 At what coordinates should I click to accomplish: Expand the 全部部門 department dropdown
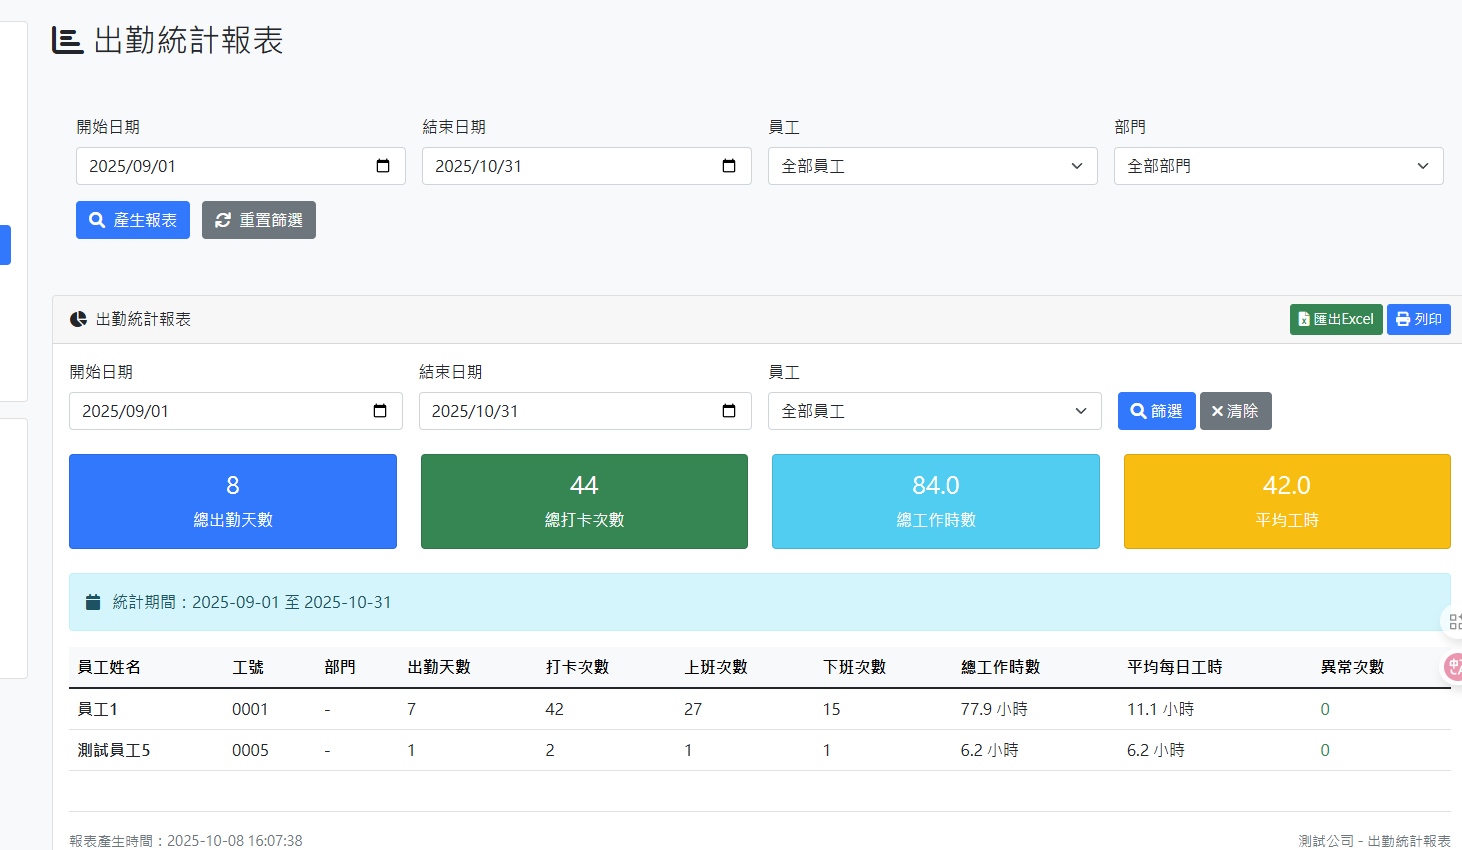[x=1278, y=166]
